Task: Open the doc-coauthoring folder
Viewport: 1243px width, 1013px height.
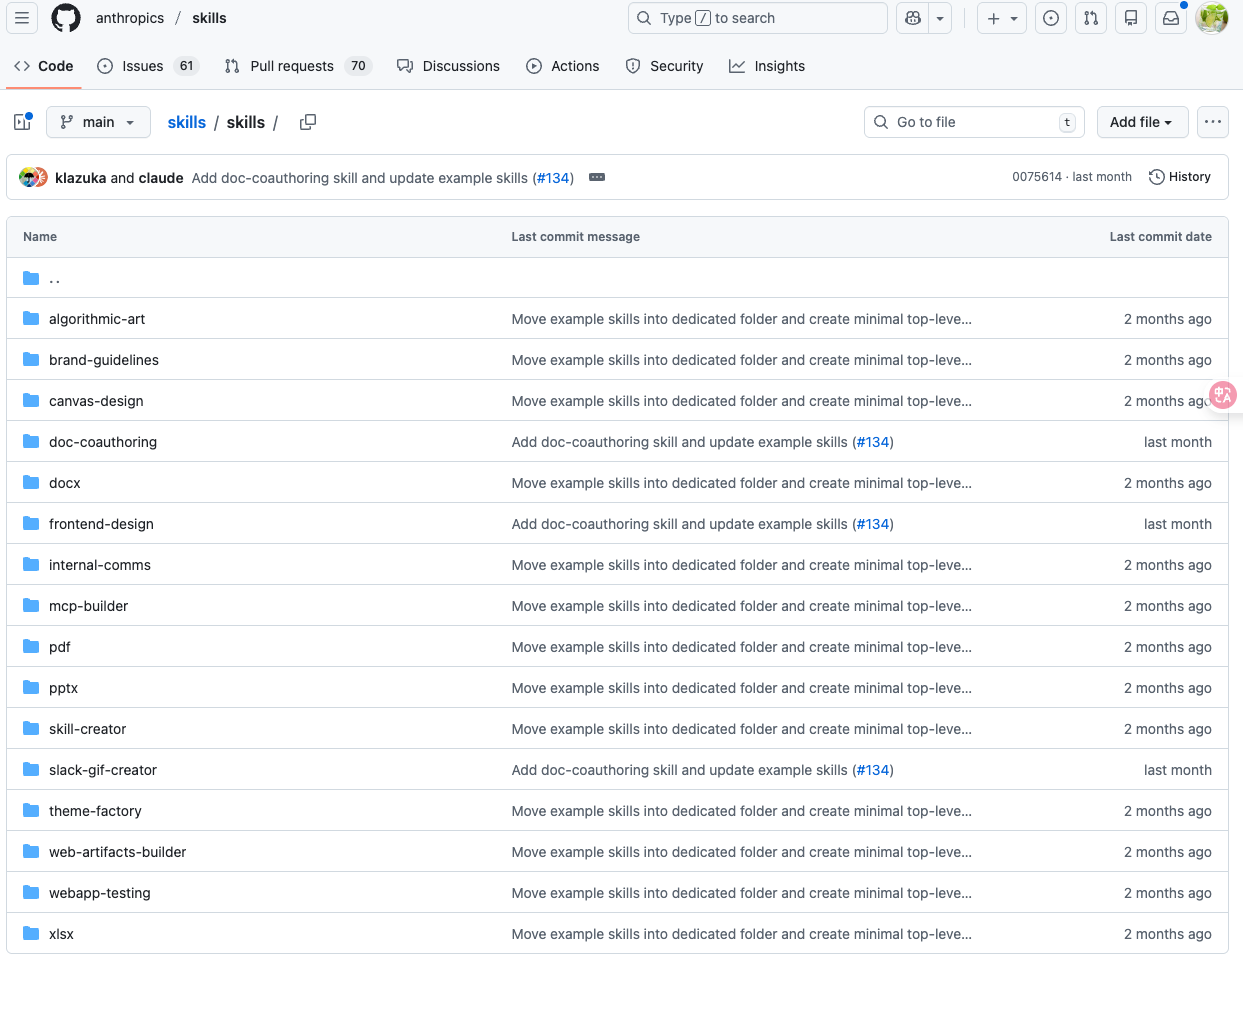Action: pyautogui.click(x=103, y=442)
